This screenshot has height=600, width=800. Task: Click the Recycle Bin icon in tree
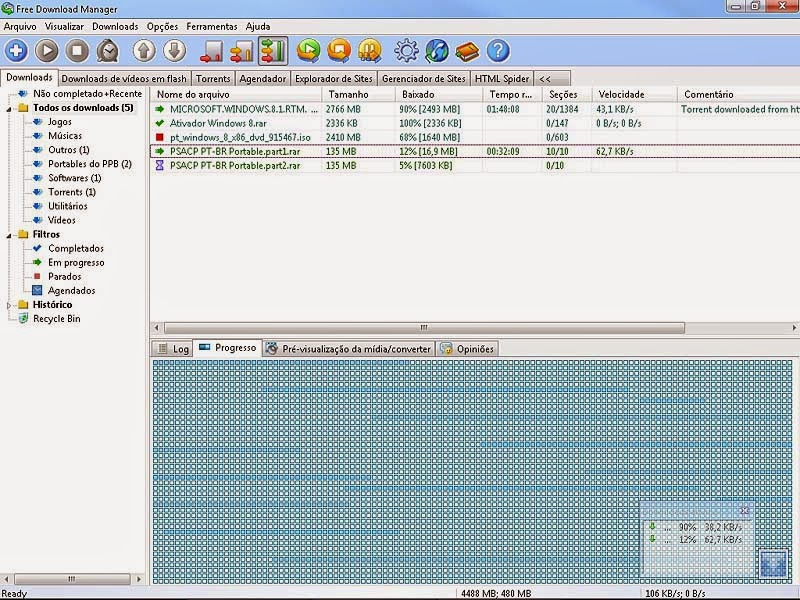23,318
